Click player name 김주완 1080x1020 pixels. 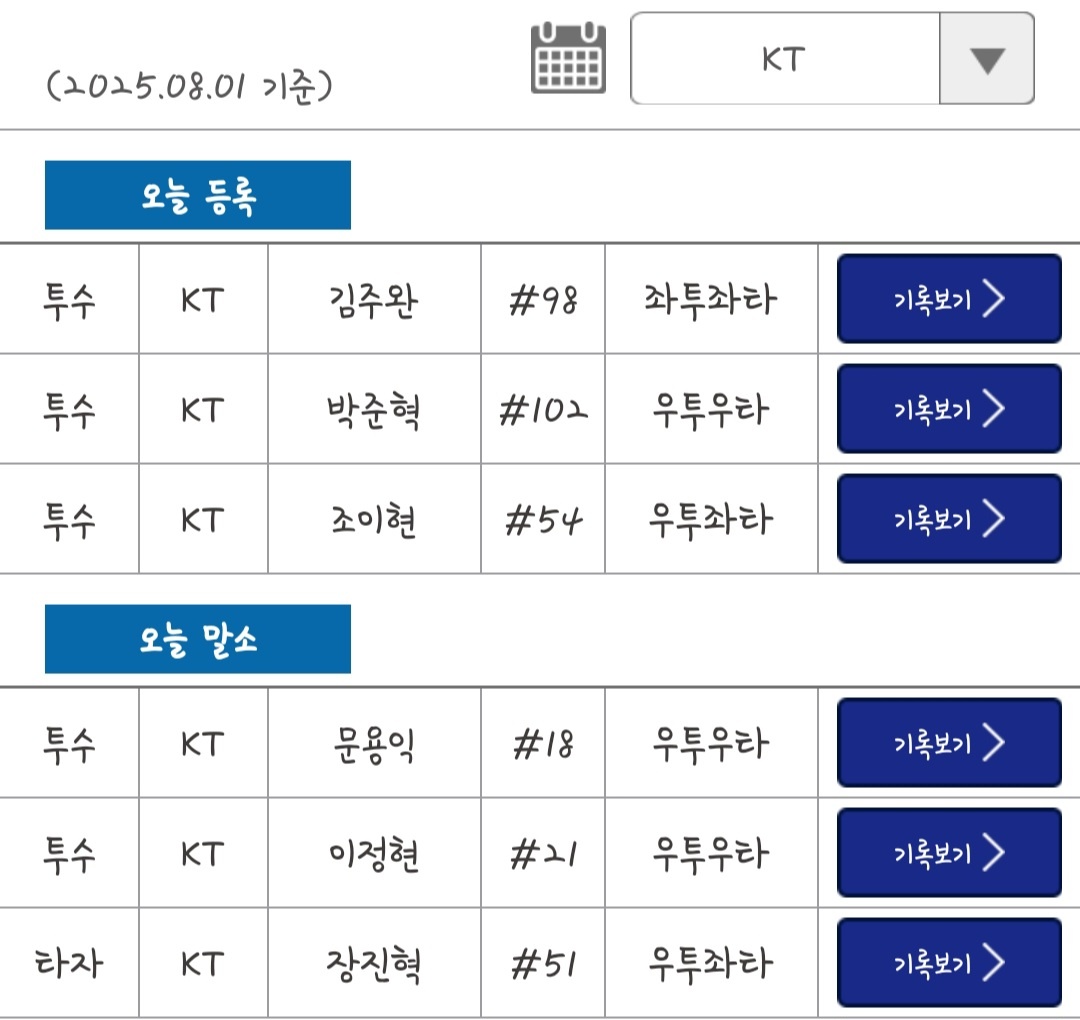pyautogui.click(x=373, y=299)
